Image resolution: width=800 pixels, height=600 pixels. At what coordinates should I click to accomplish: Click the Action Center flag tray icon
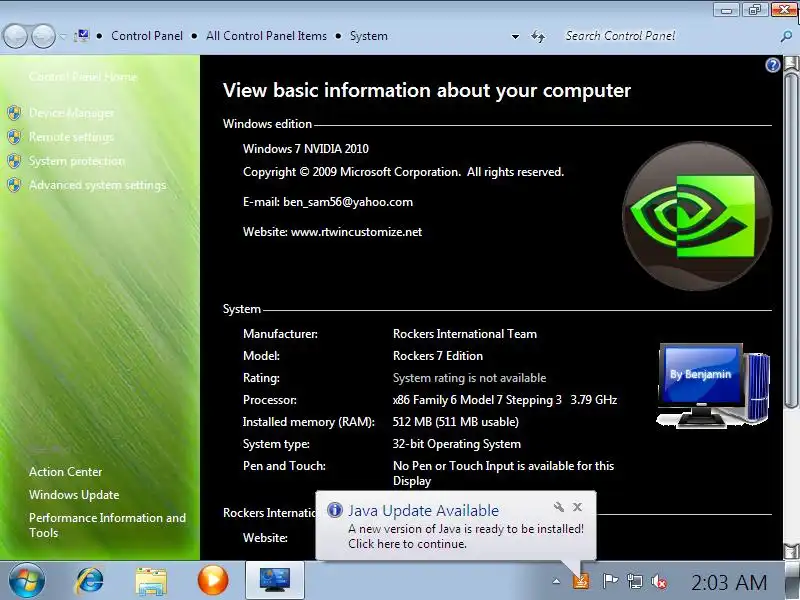coord(610,581)
